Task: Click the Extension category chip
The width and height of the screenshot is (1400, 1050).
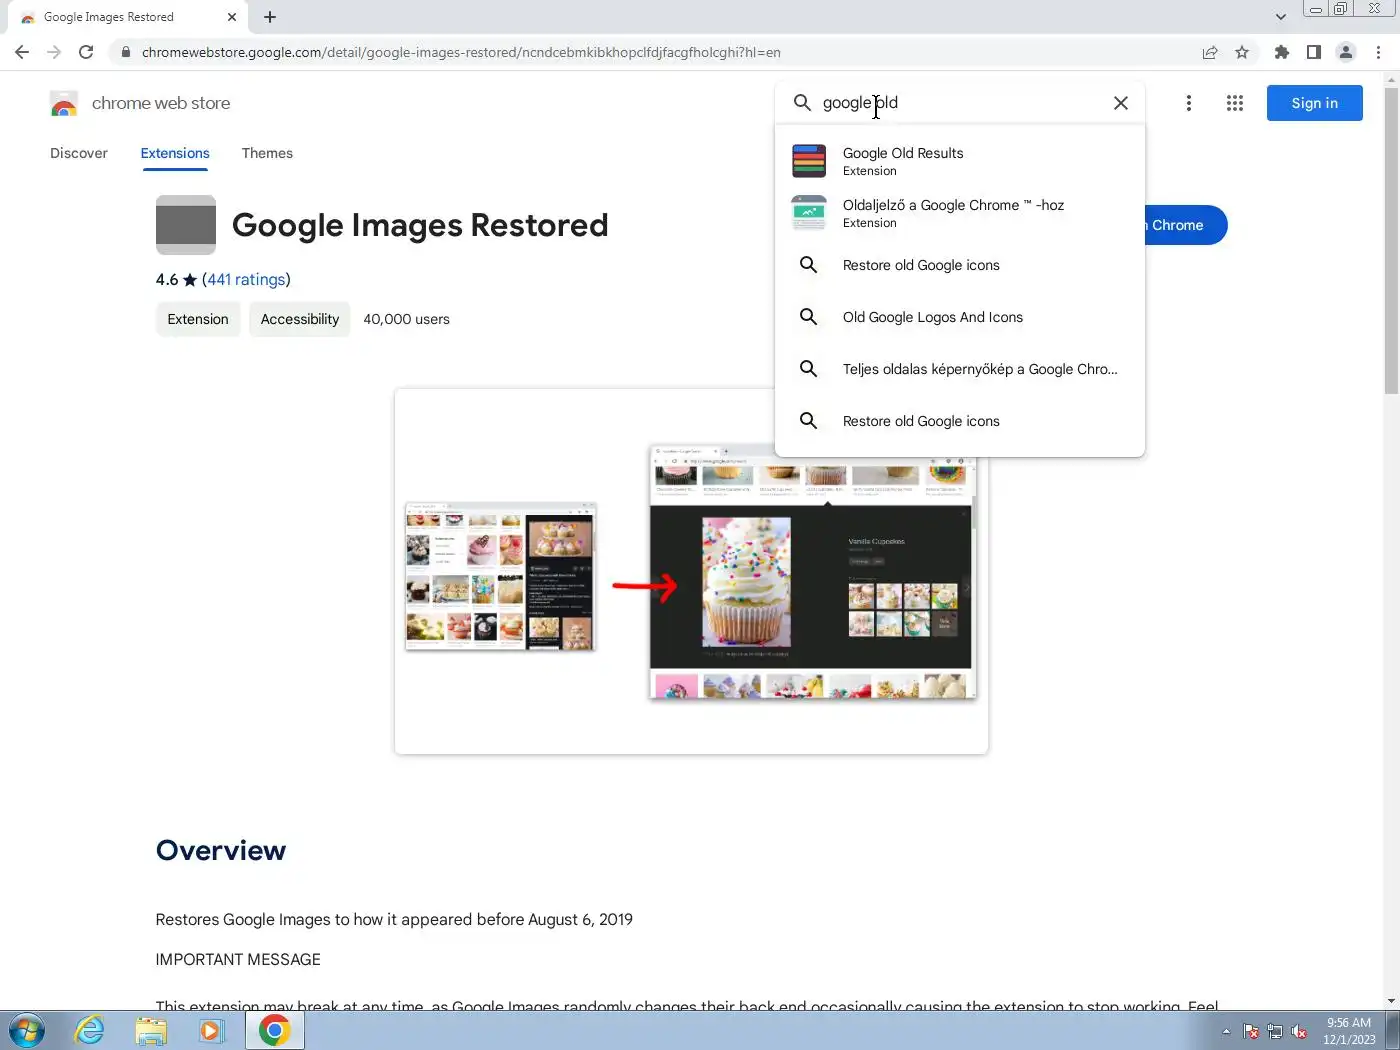Action: [x=198, y=319]
